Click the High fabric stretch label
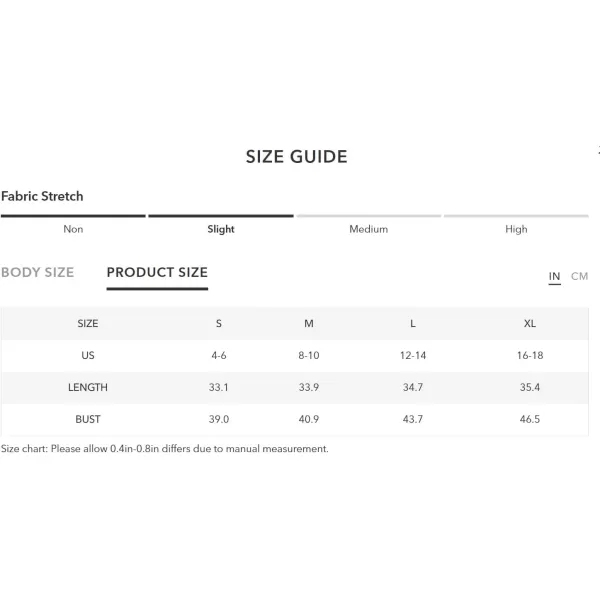 (516, 229)
